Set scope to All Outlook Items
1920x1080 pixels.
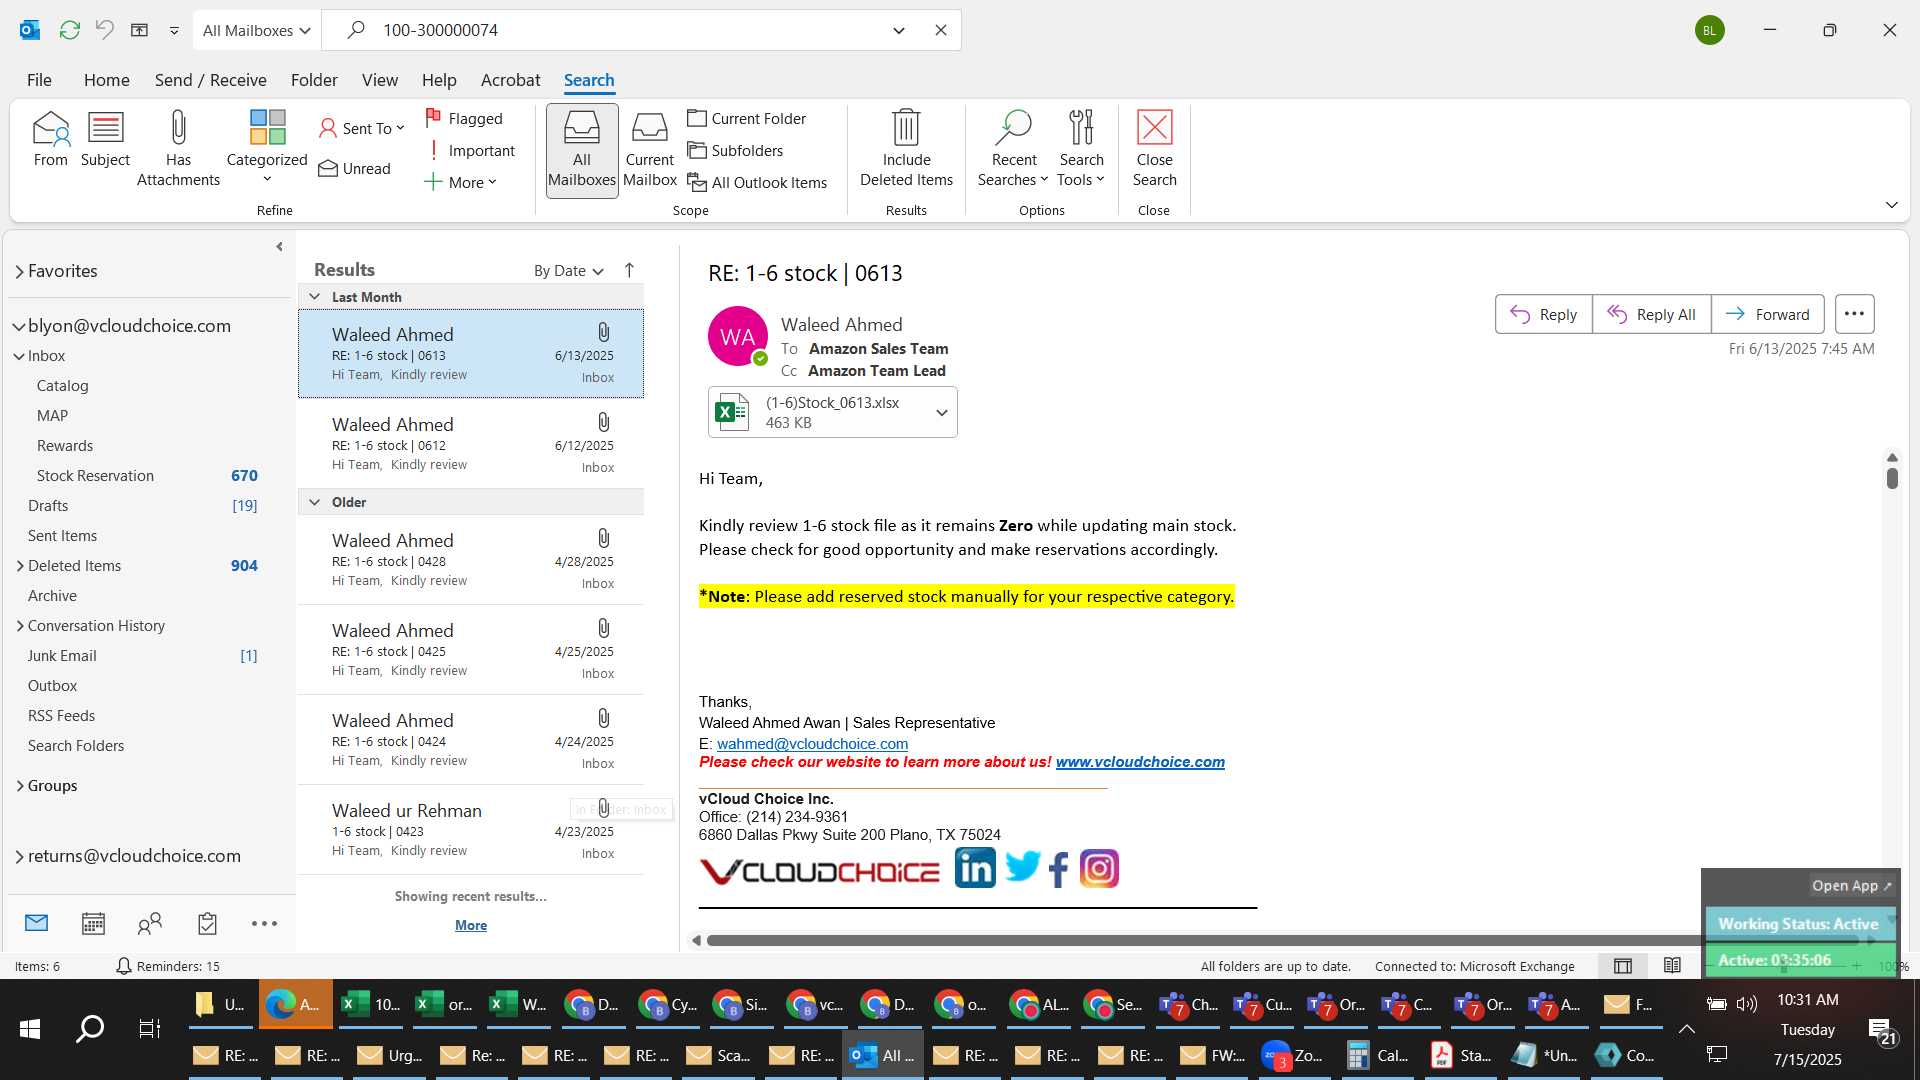[x=758, y=182]
